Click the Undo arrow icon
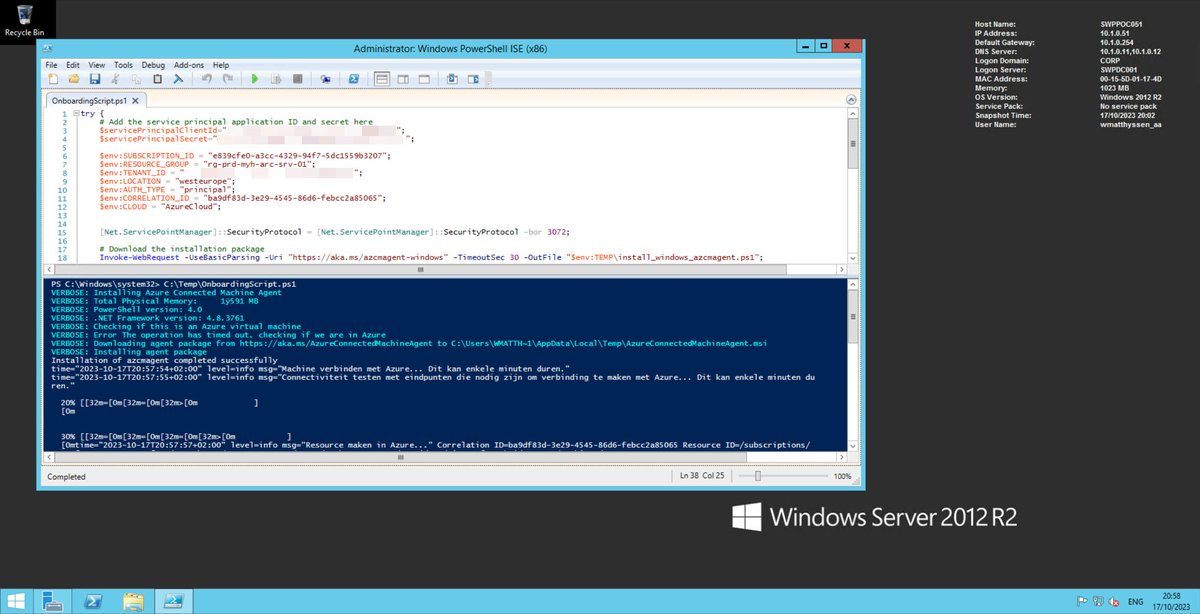1200x614 pixels. pyautogui.click(x=206, y=79)
